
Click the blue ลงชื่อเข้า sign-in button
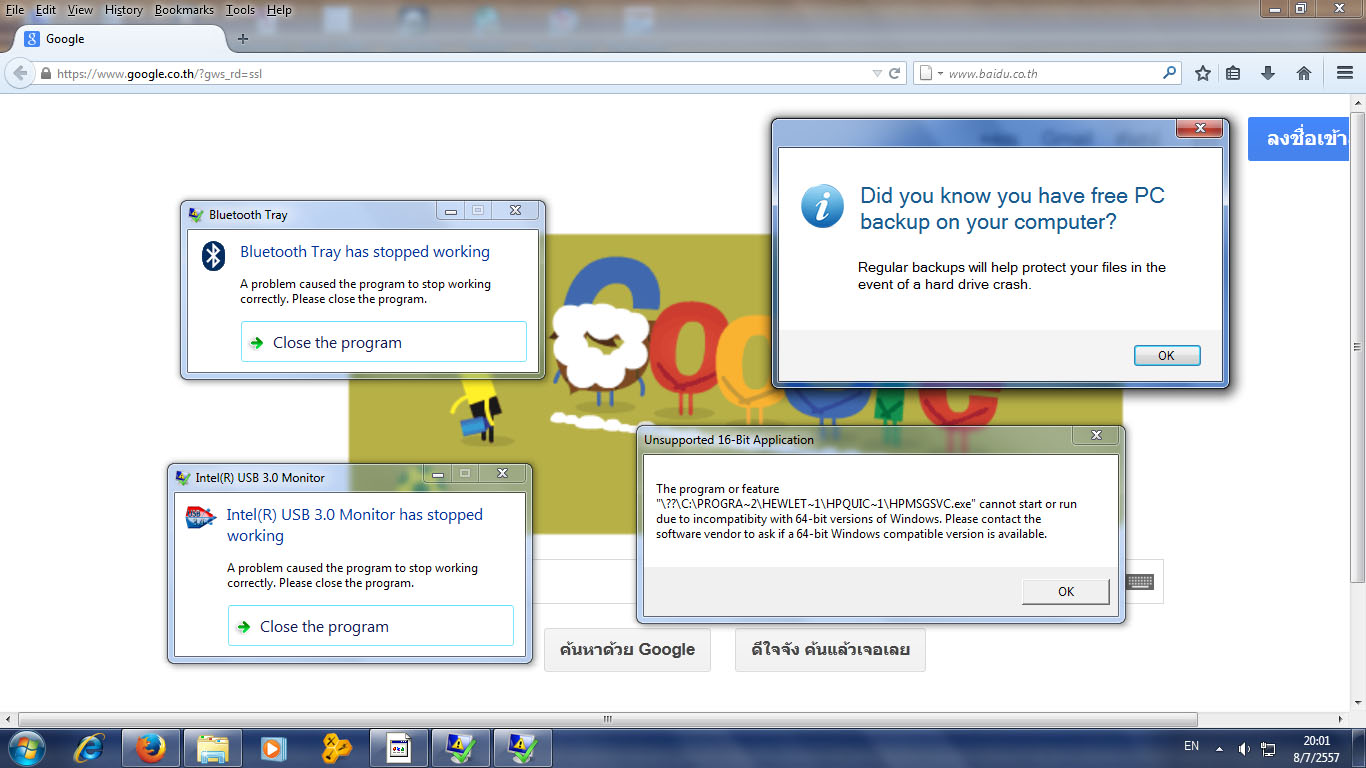1298,139
